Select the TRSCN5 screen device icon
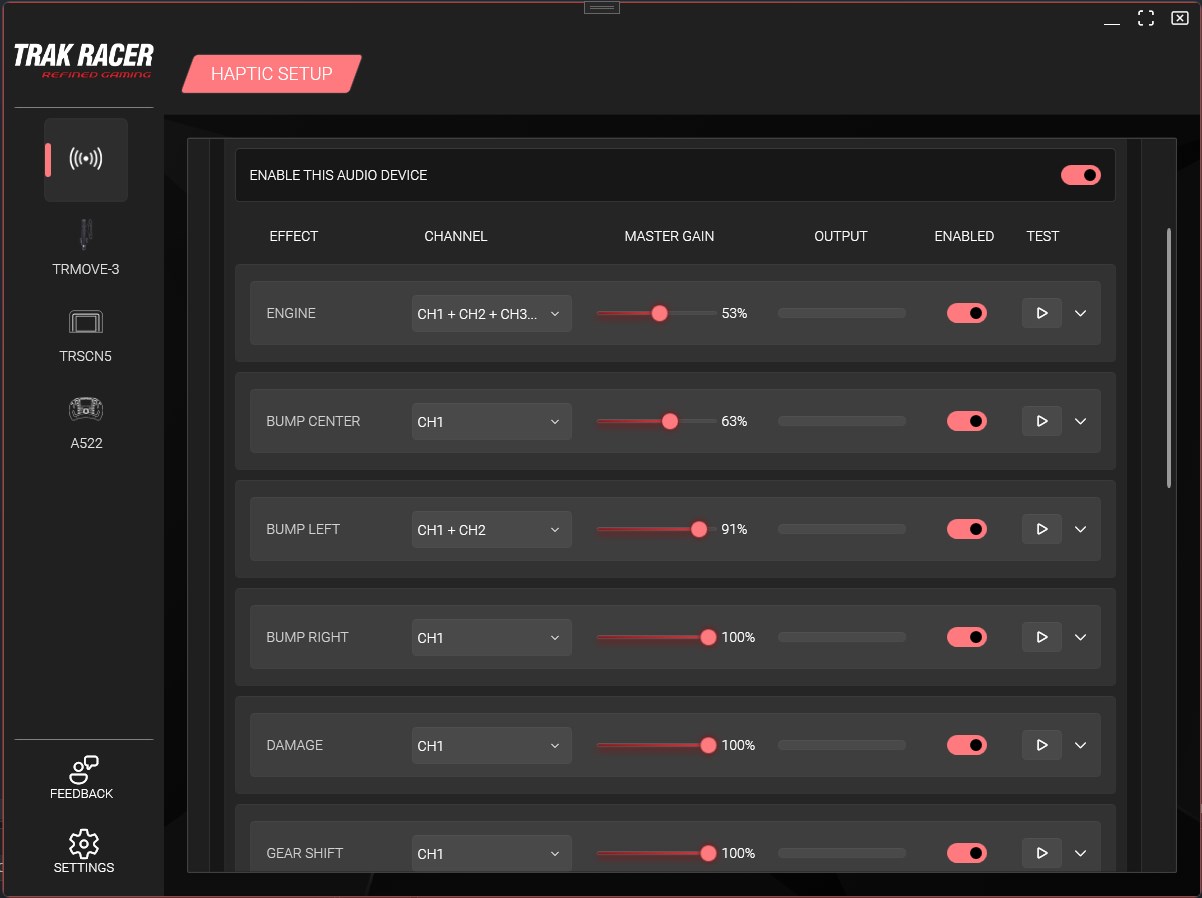1202x898 pixels. point(86,322)
